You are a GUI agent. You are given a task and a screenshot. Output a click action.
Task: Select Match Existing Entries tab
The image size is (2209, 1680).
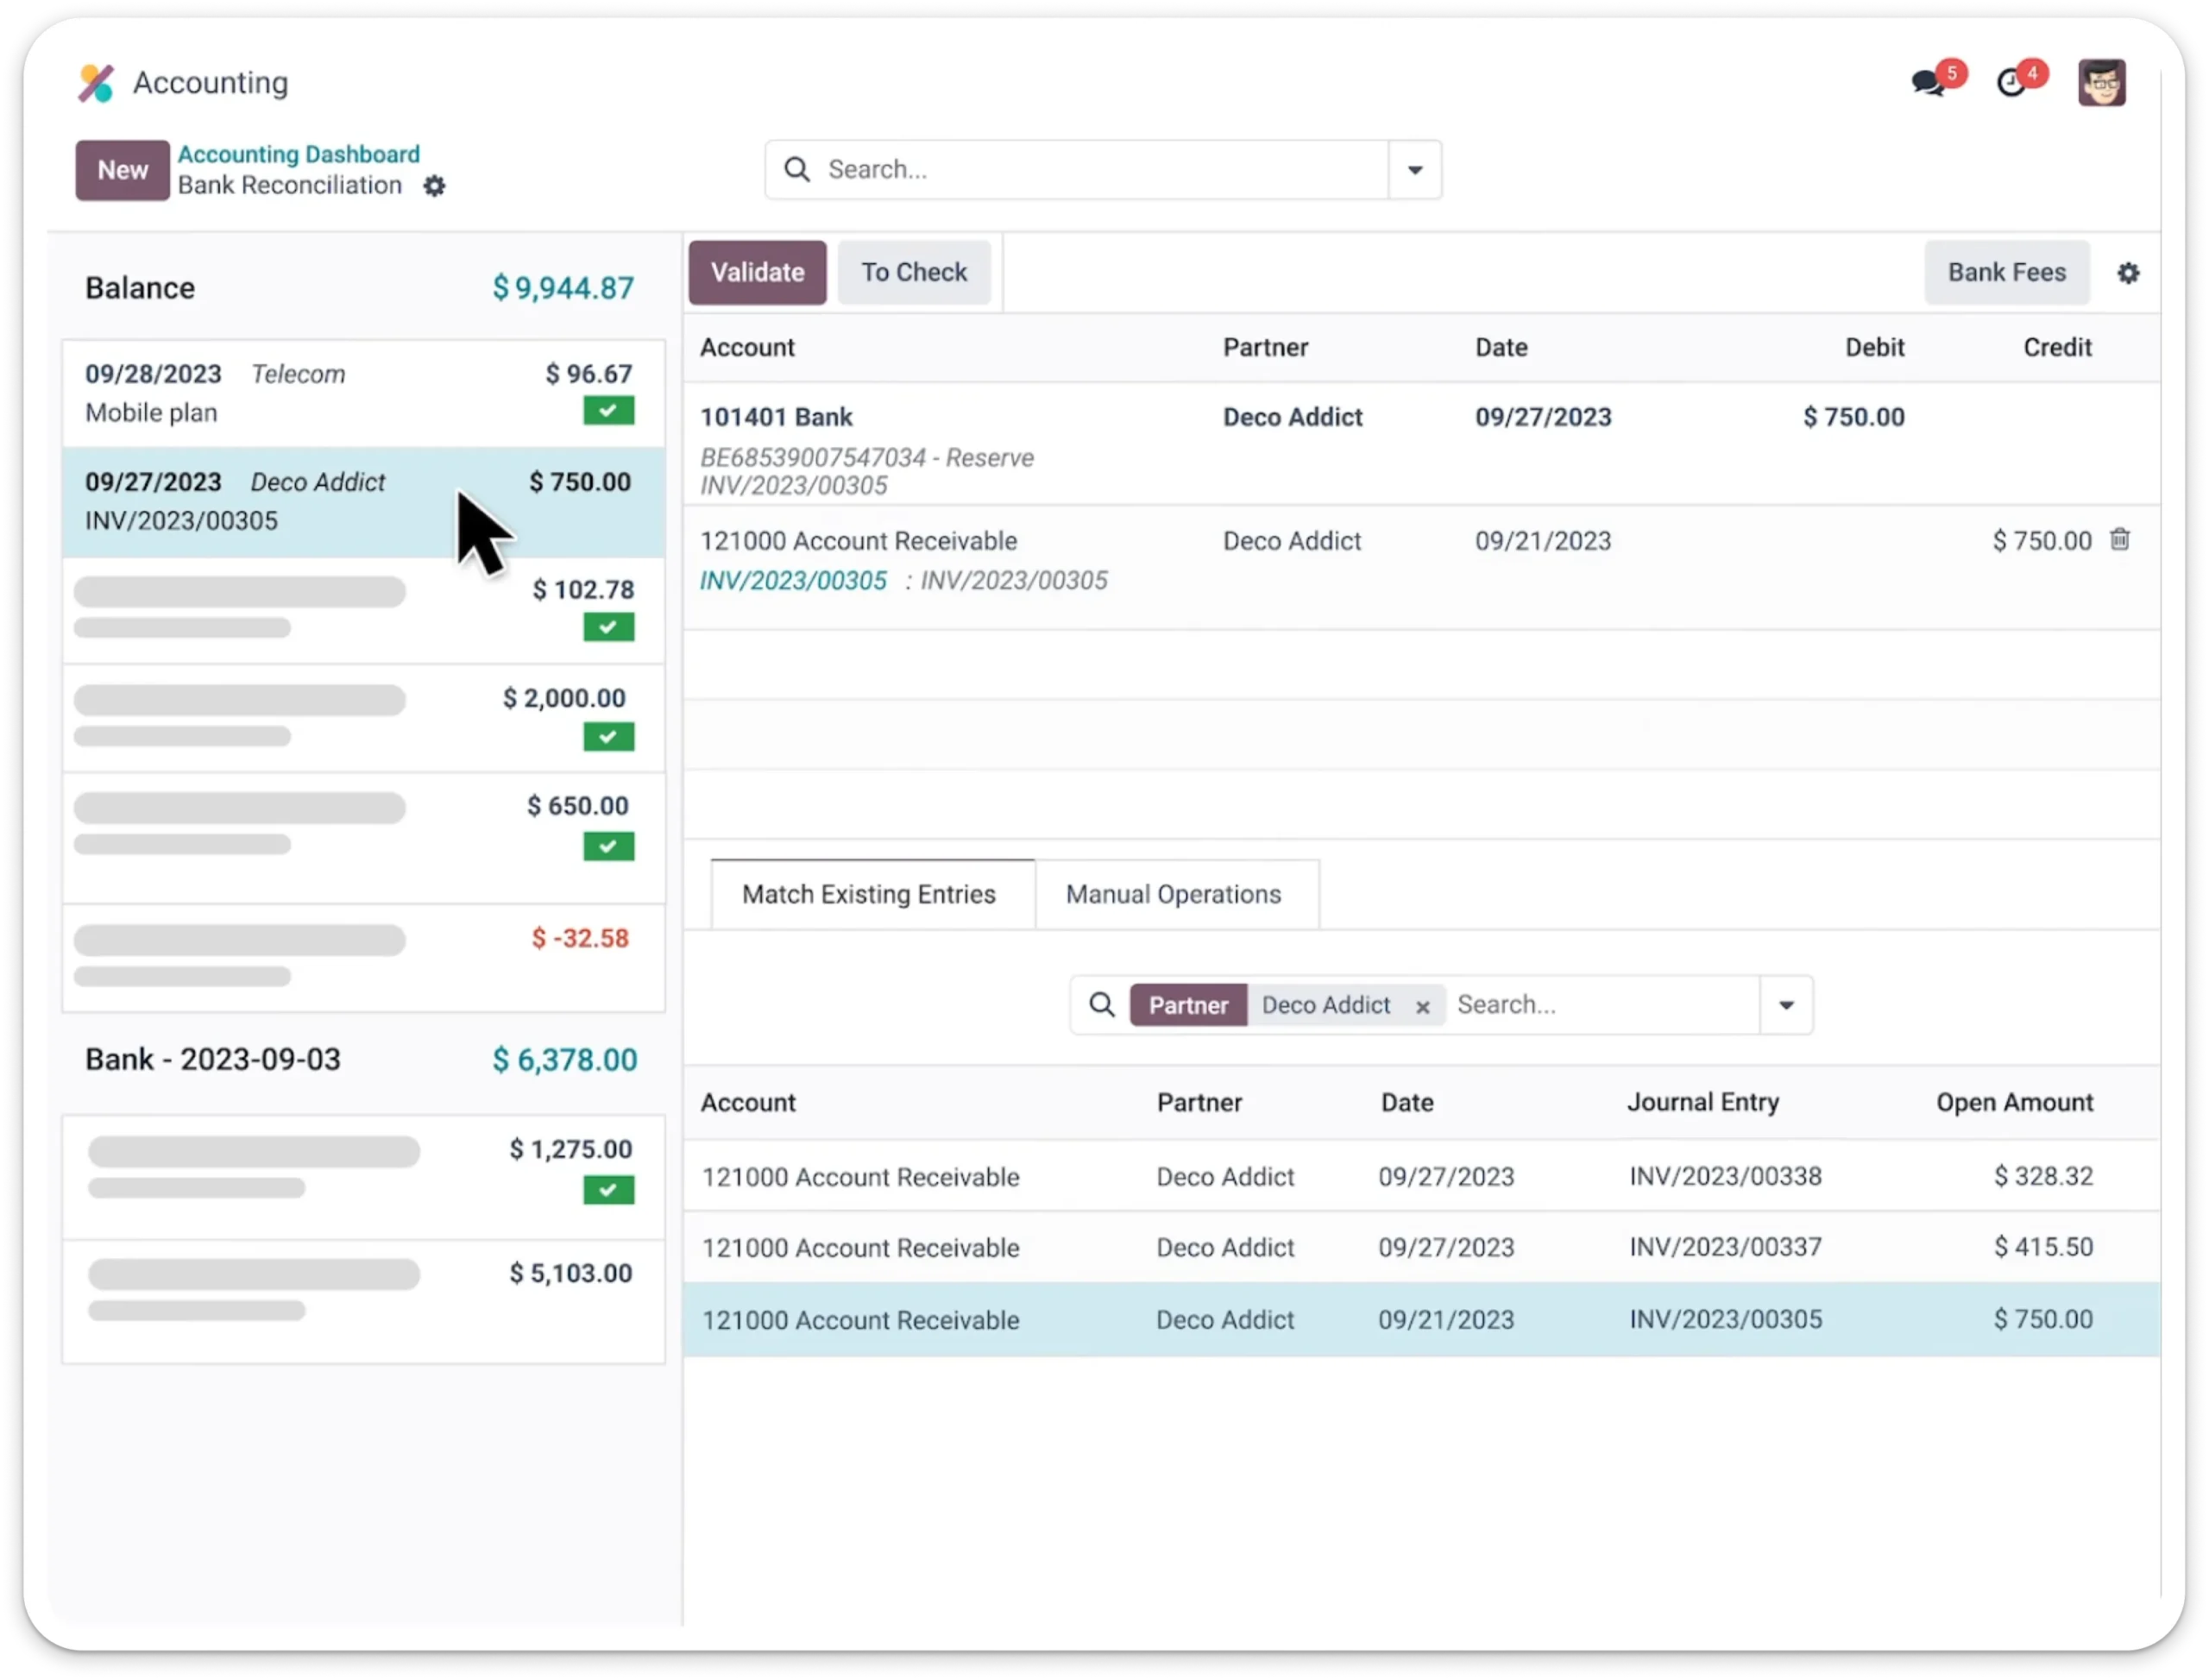(x=868, y=894)
